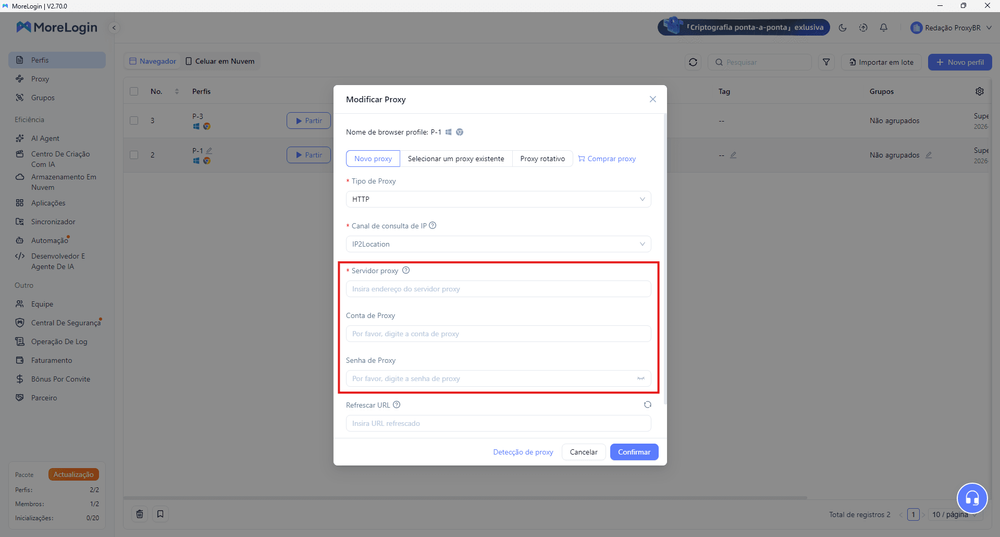Select the checkbox for profile row 2
The height and width of the screenshot is (537, 1000).
pyautogui.click(x=134, y=155)
